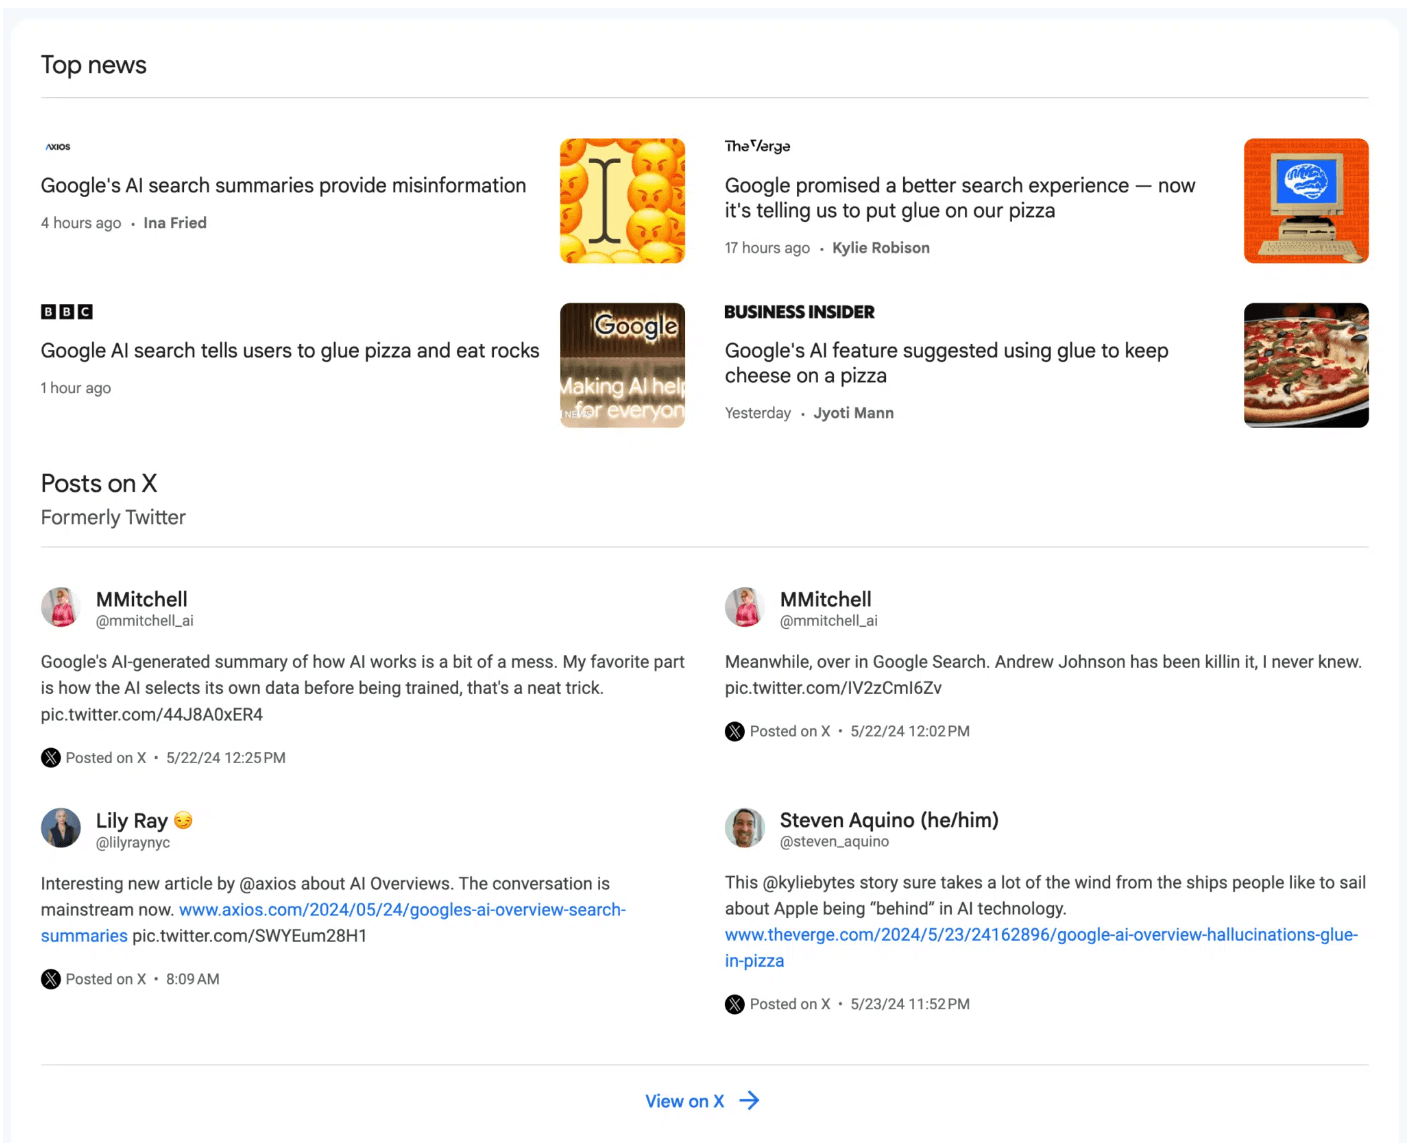
Task: Open the angry emoji Axios thumbnail
Action: 622,201
